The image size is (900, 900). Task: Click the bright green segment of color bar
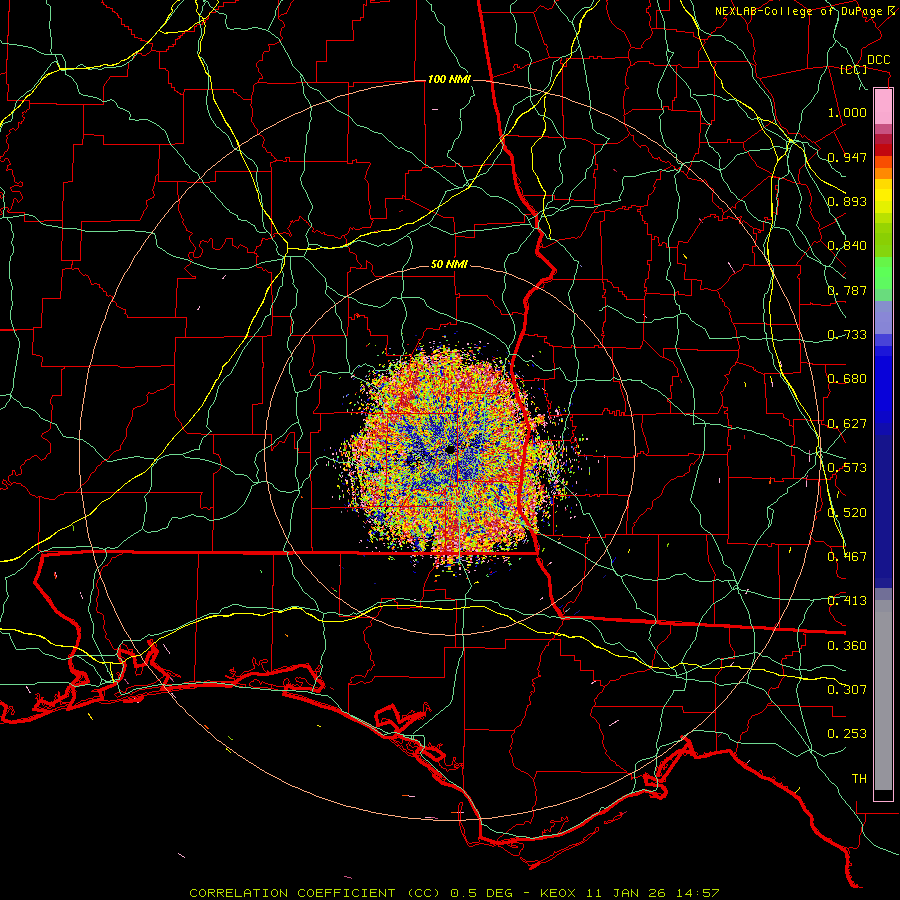(883, 273)
